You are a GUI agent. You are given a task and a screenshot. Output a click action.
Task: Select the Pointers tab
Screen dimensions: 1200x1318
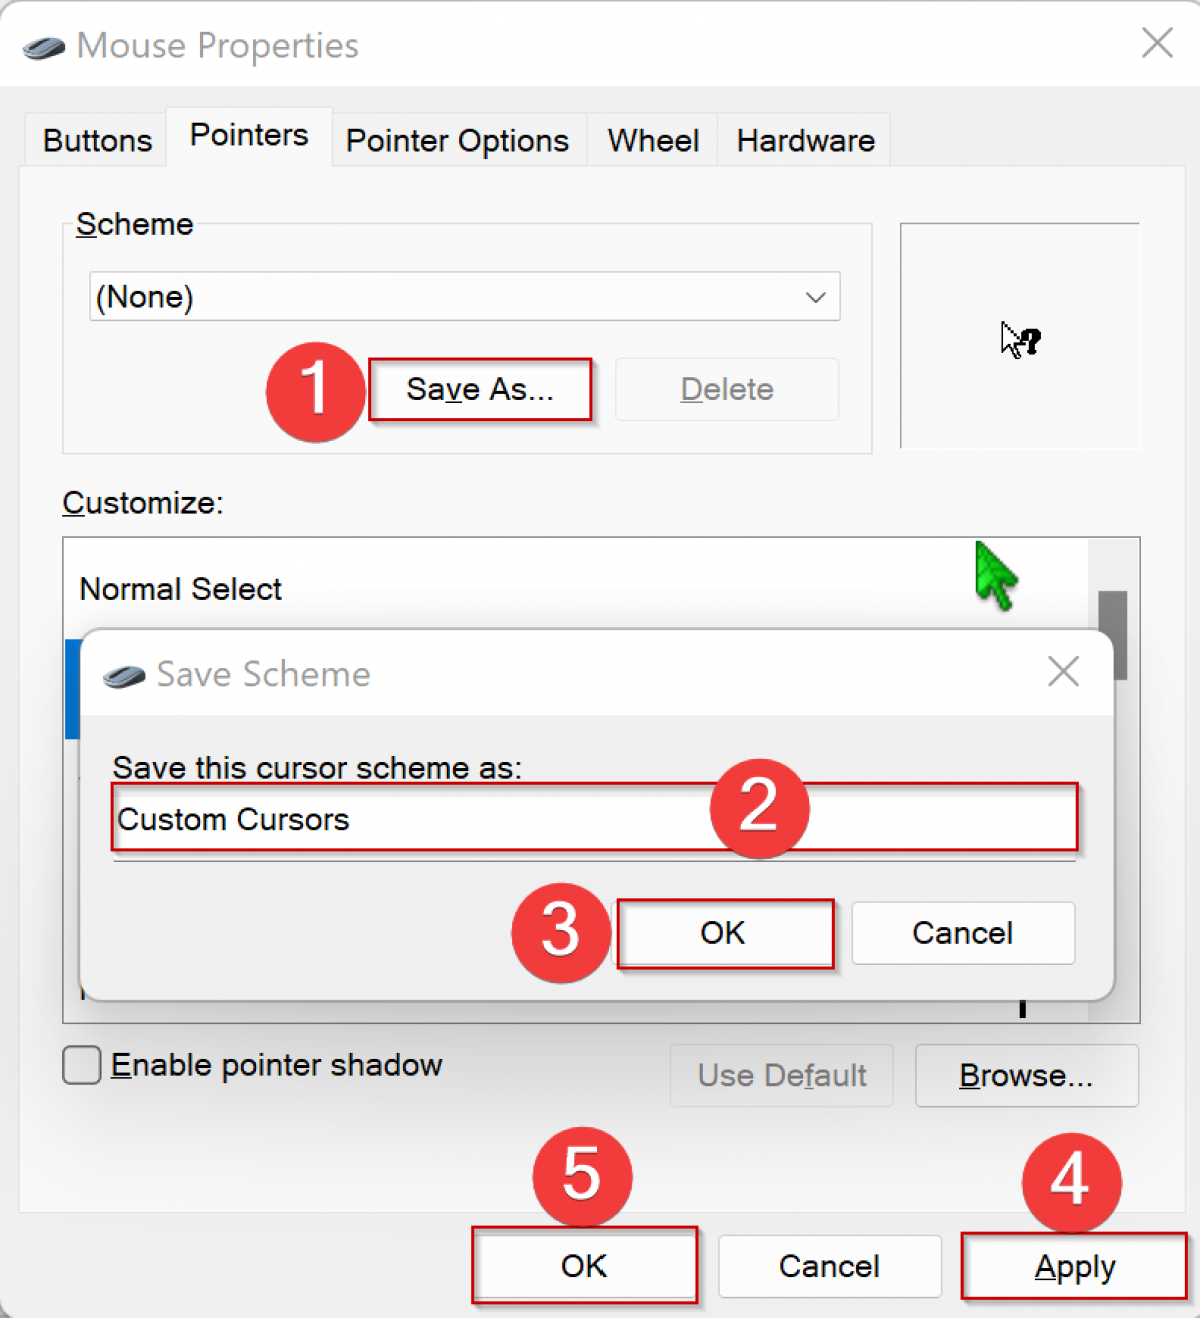tap(249, 135)
